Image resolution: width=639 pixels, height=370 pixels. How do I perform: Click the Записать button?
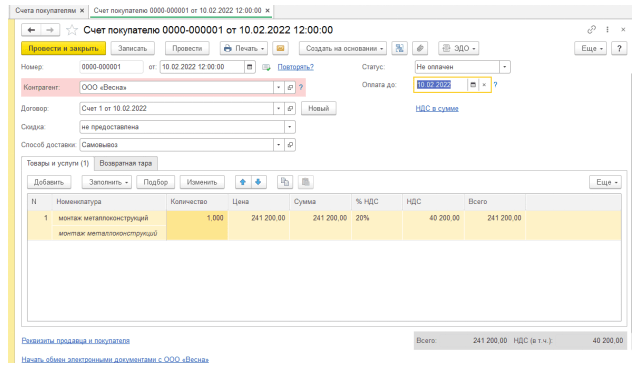tap(132, 48)
